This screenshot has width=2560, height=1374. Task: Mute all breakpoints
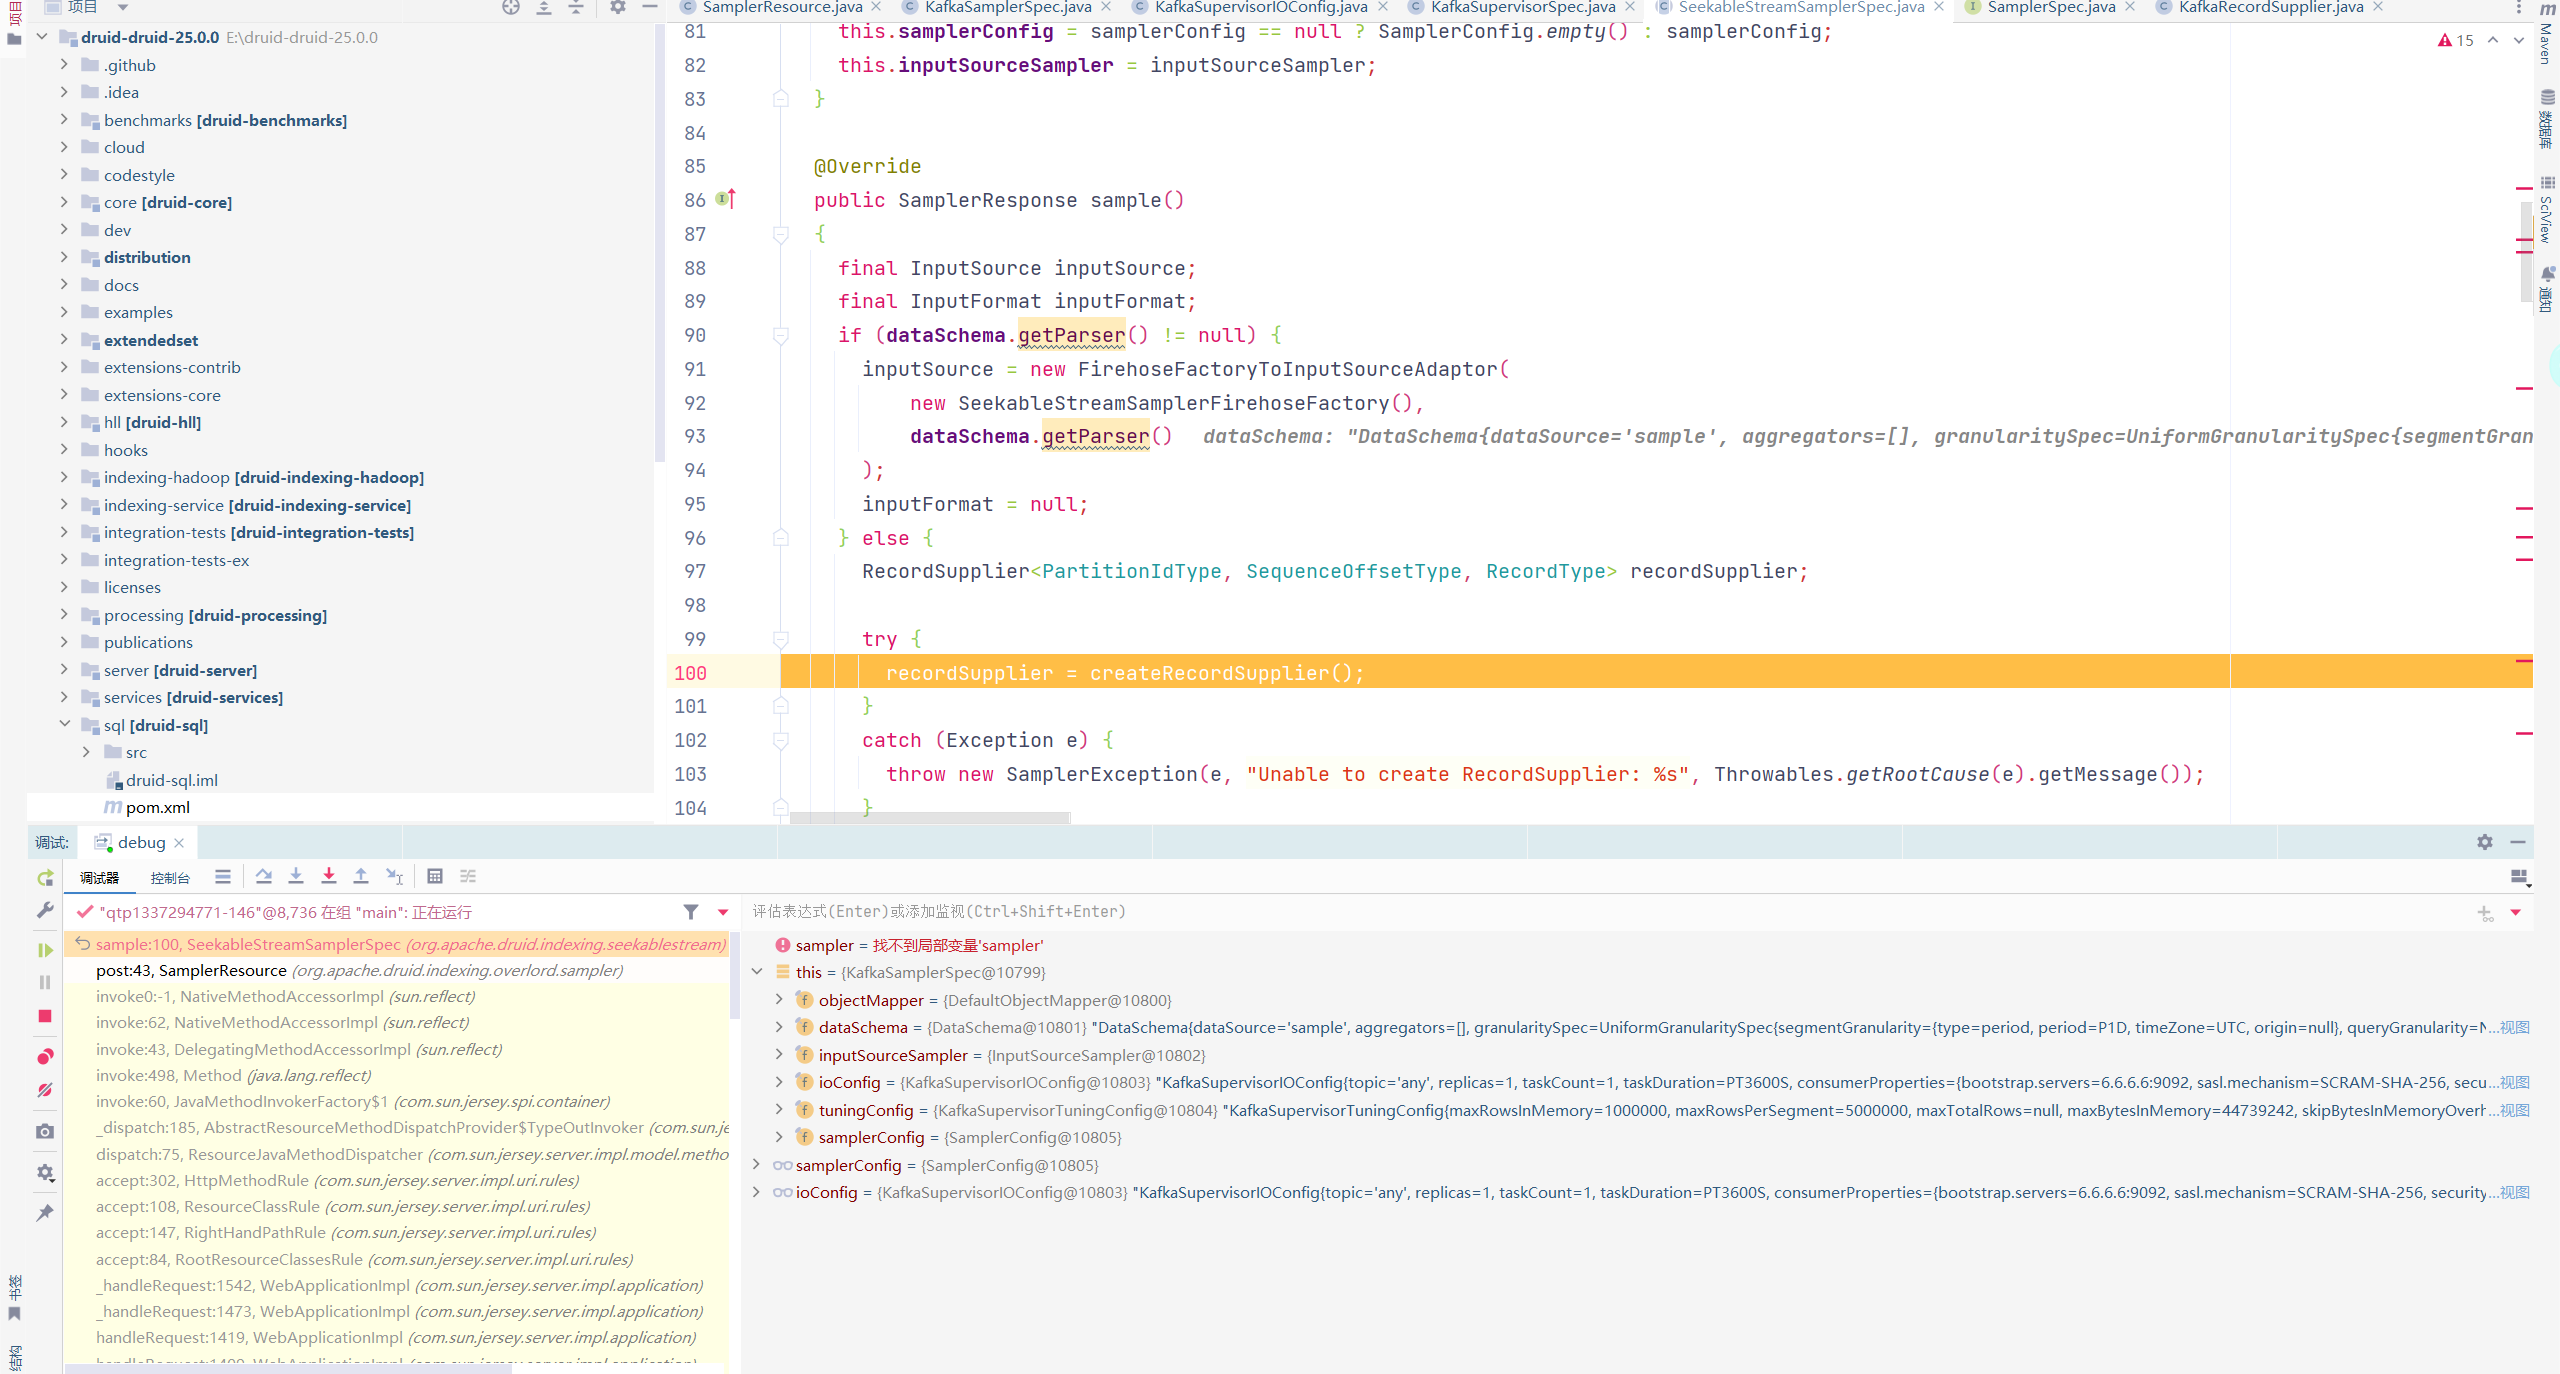tap(45, 1090)
